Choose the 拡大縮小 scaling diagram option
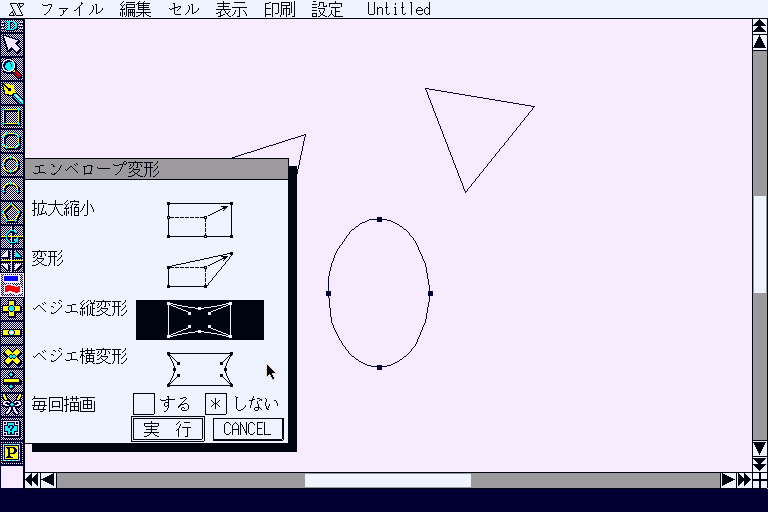Viewport: 768px width, 512px height. (x=200, y=219)
